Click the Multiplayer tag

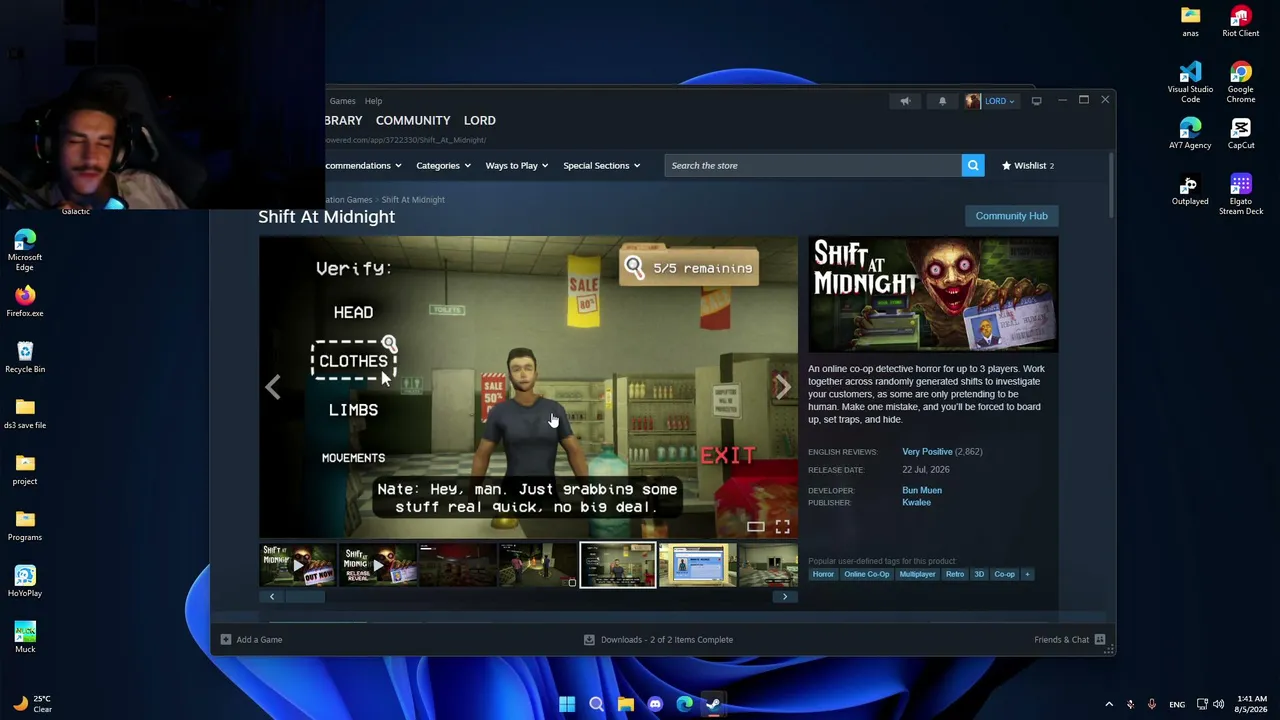coord(917,574)
